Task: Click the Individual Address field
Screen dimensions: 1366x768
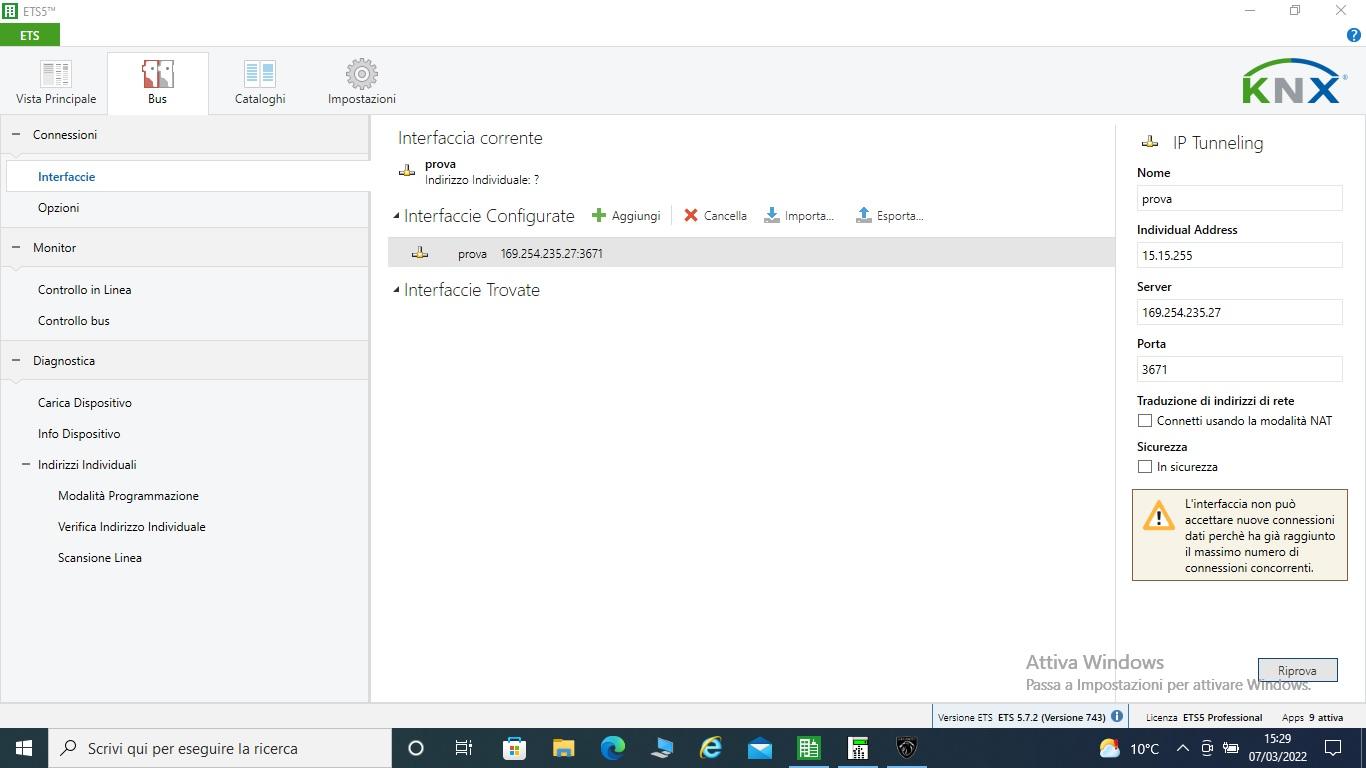Action: point(1239,255)
